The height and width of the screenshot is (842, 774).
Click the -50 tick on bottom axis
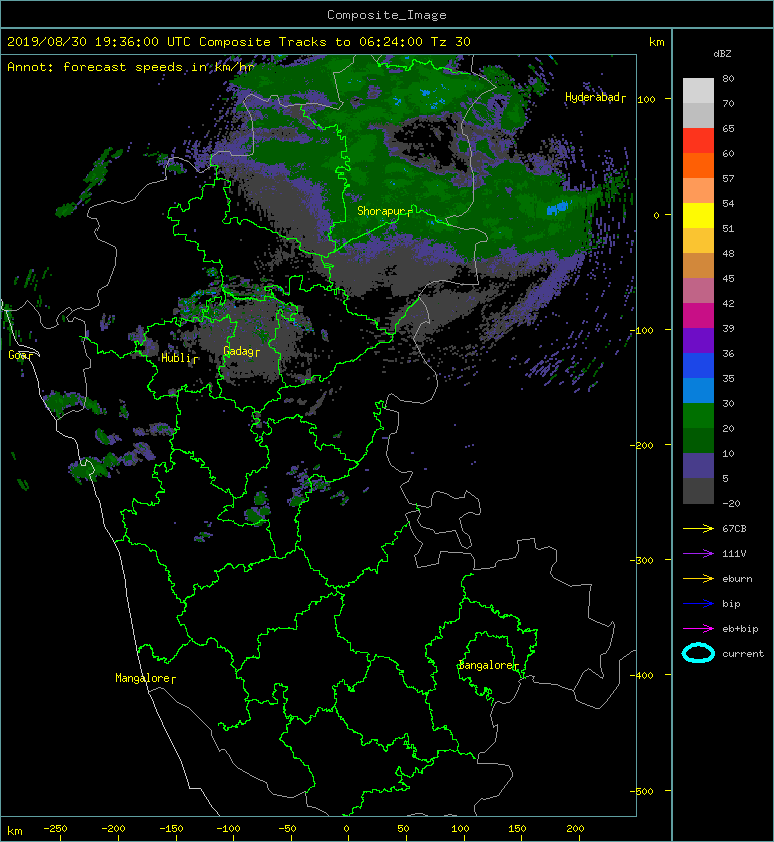[x=287, y=829]
